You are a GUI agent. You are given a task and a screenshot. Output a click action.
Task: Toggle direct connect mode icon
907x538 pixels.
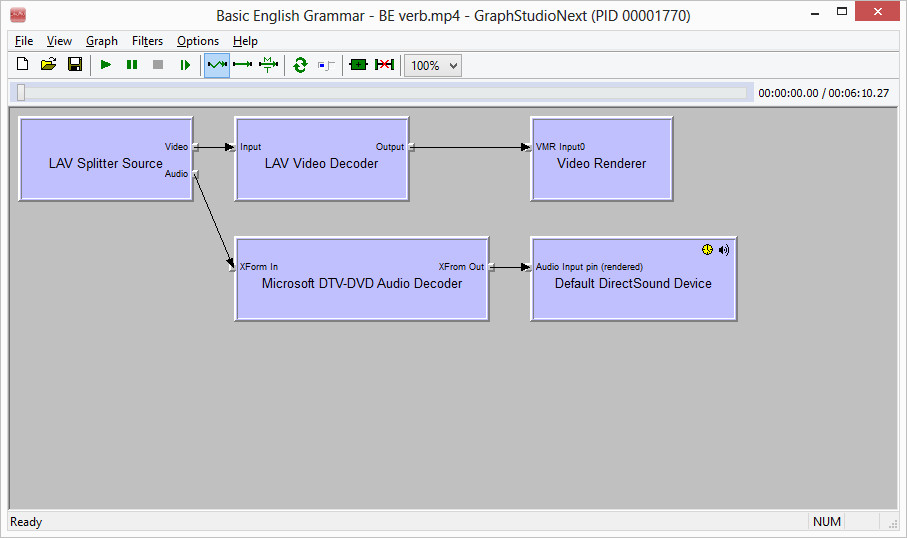click(242, 65)
